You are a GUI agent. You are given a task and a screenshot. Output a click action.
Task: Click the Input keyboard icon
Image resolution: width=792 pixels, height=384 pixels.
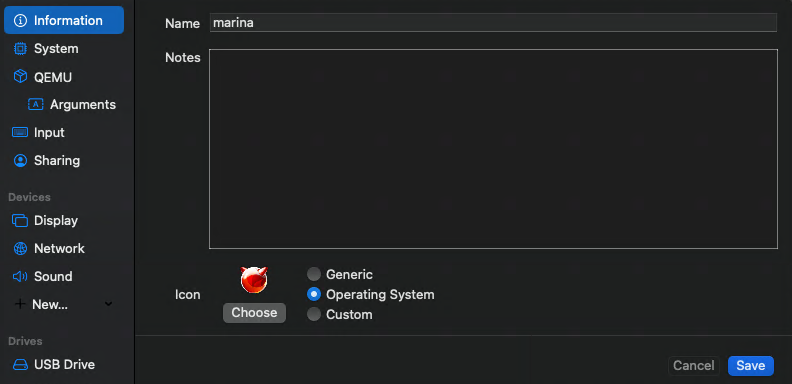(20, 132)
